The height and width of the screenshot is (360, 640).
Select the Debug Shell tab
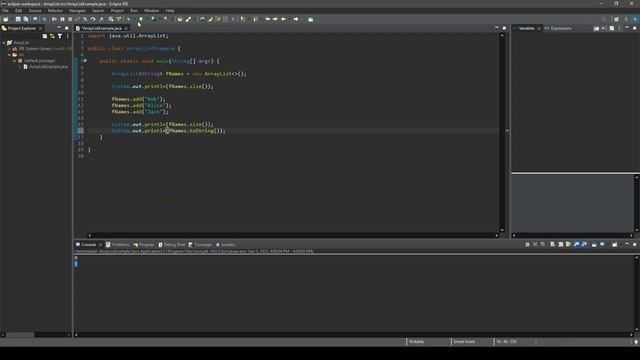point(171,244)
